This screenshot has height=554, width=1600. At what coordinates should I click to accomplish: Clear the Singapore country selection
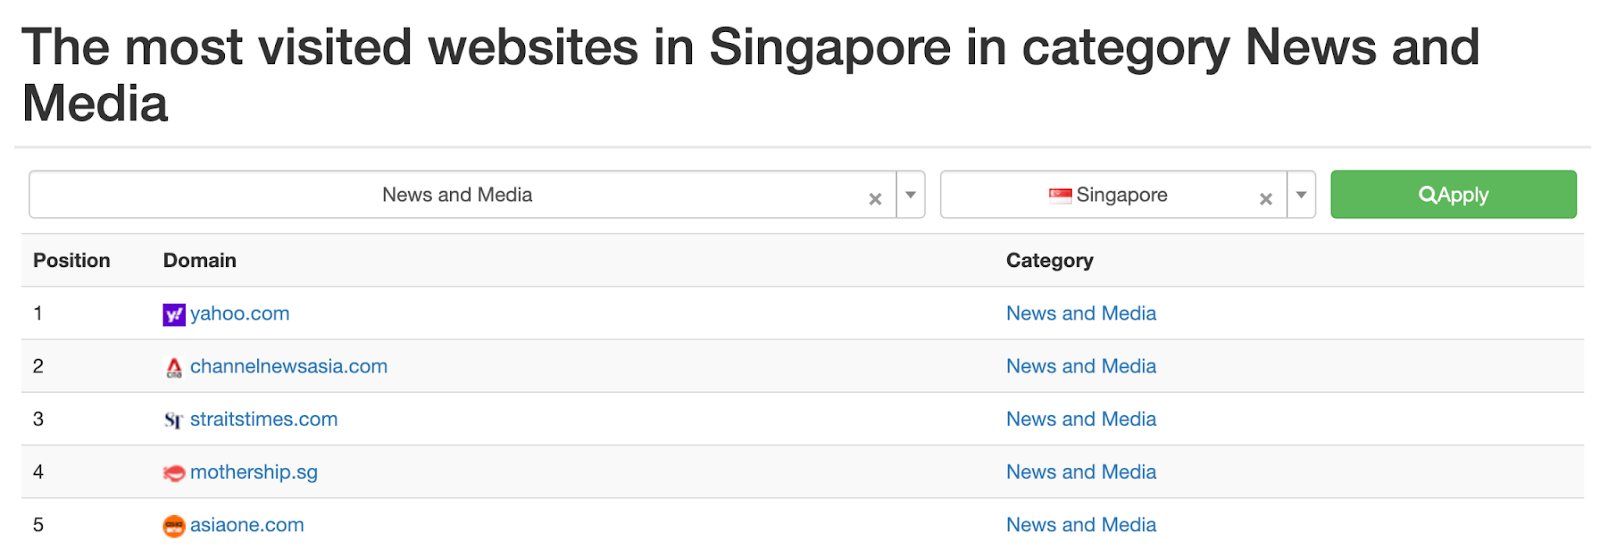pos(1266,199)
